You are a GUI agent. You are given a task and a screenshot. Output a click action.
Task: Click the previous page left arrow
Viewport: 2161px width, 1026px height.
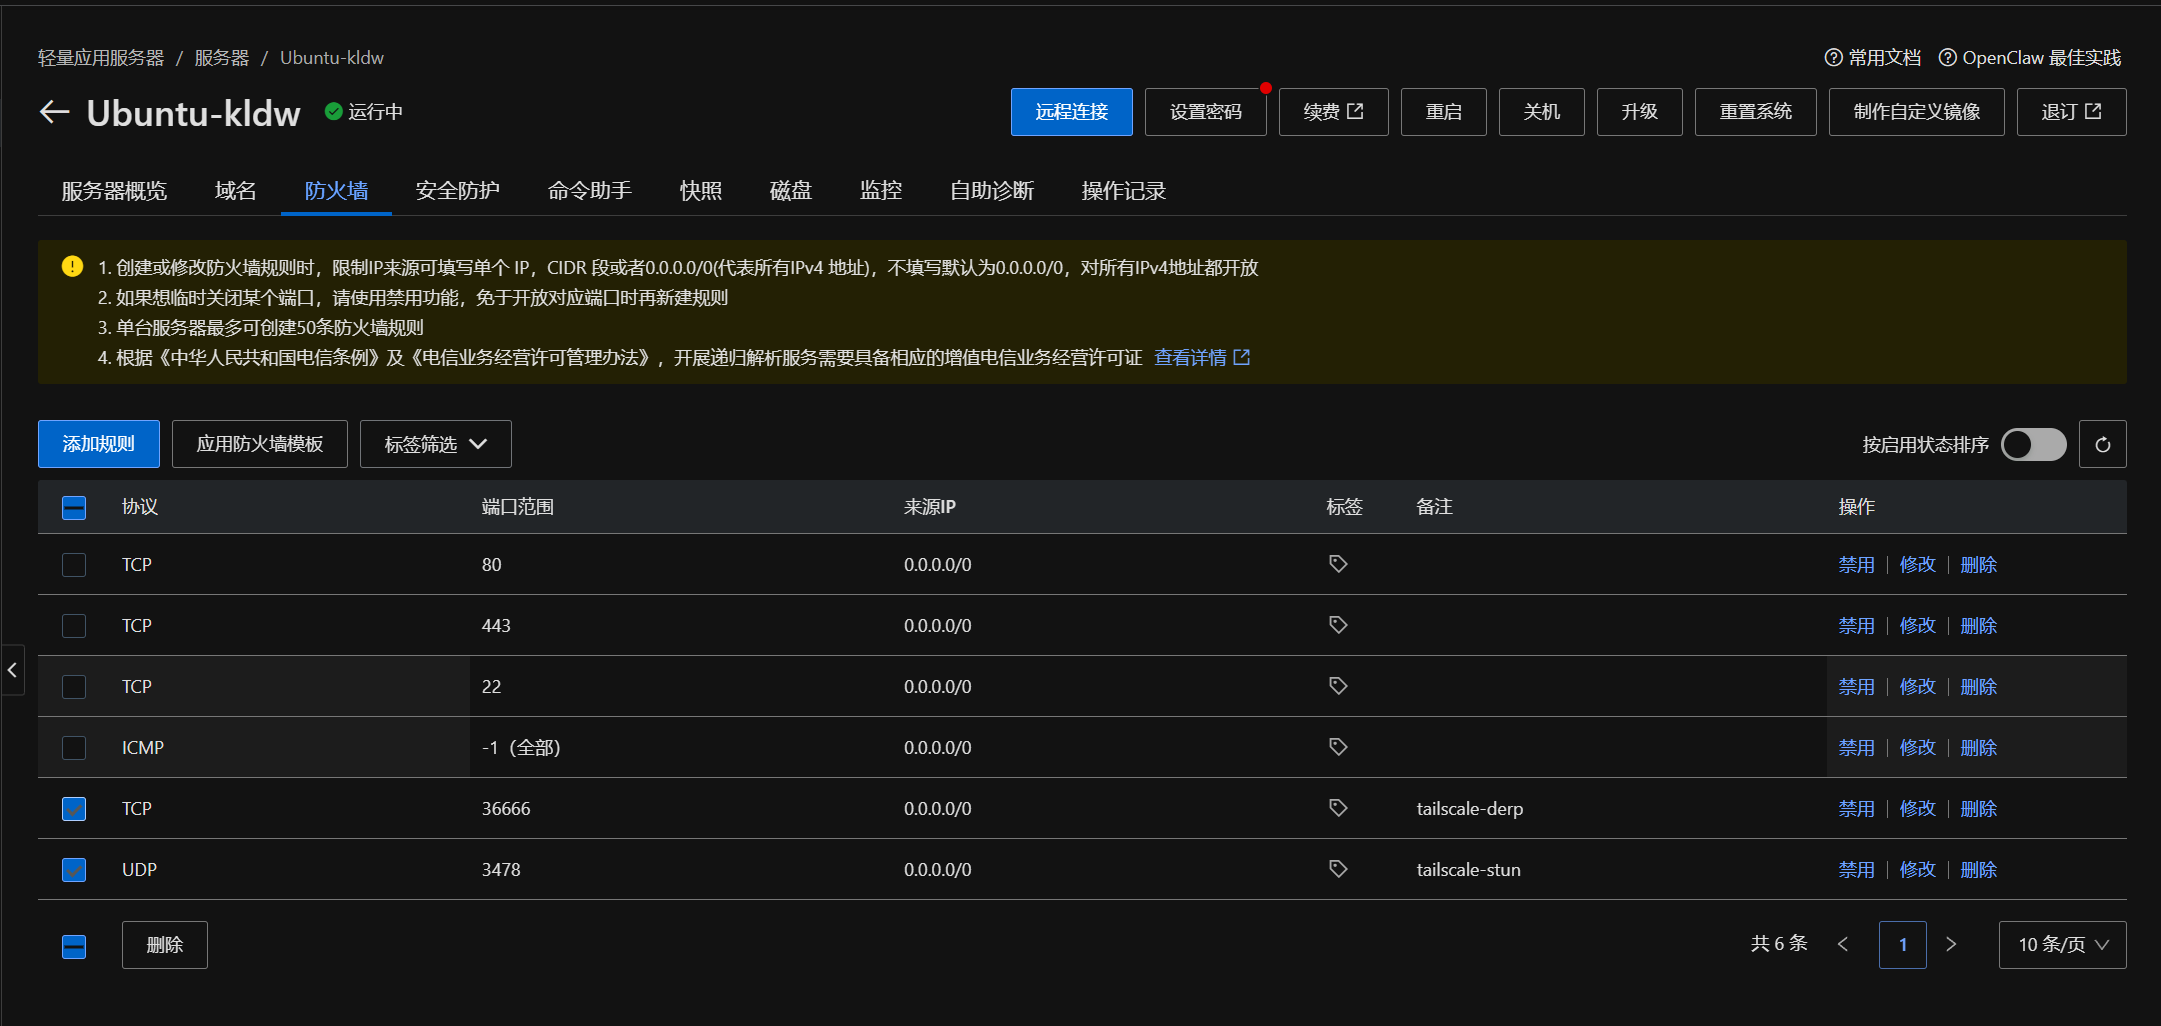coord(1843,944)
